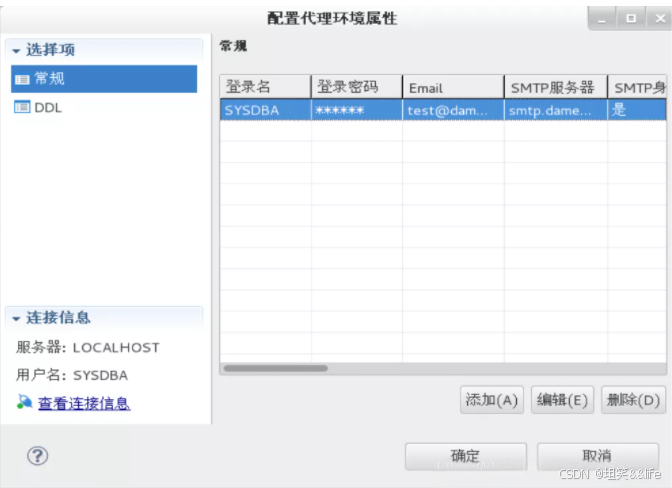Image resolution: width=672 pixels, height=488 pixels.
Task: Click the 常规 list item icon
Action: click(22, 79)
